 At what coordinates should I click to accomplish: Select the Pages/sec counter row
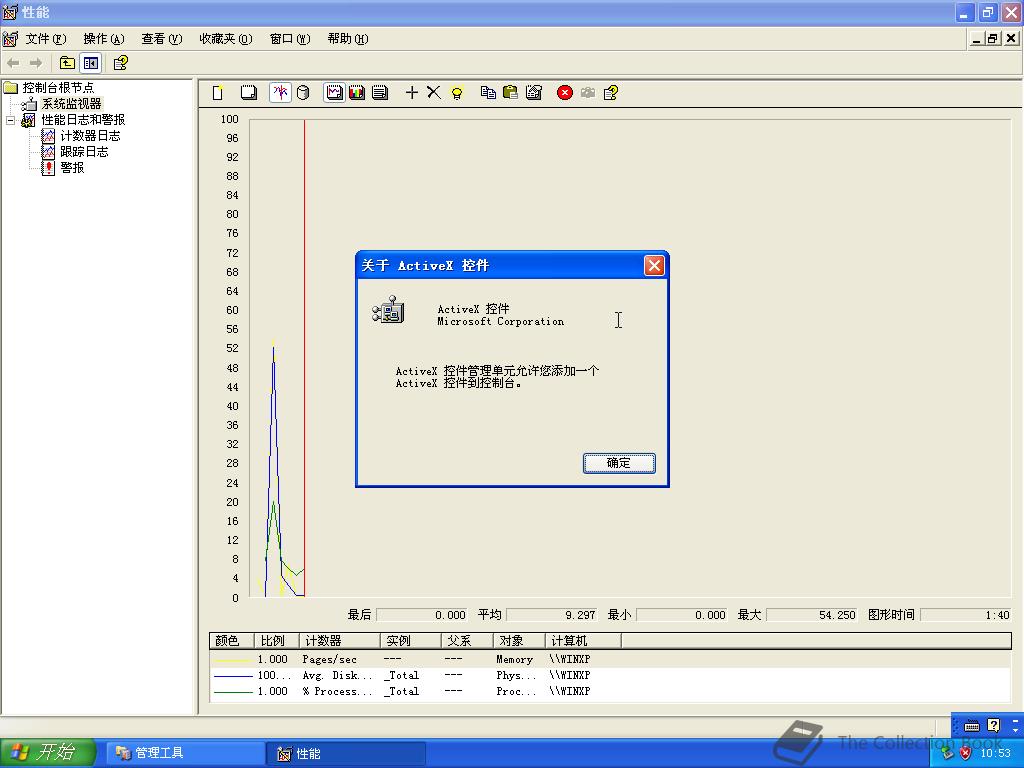click(610, 659)
